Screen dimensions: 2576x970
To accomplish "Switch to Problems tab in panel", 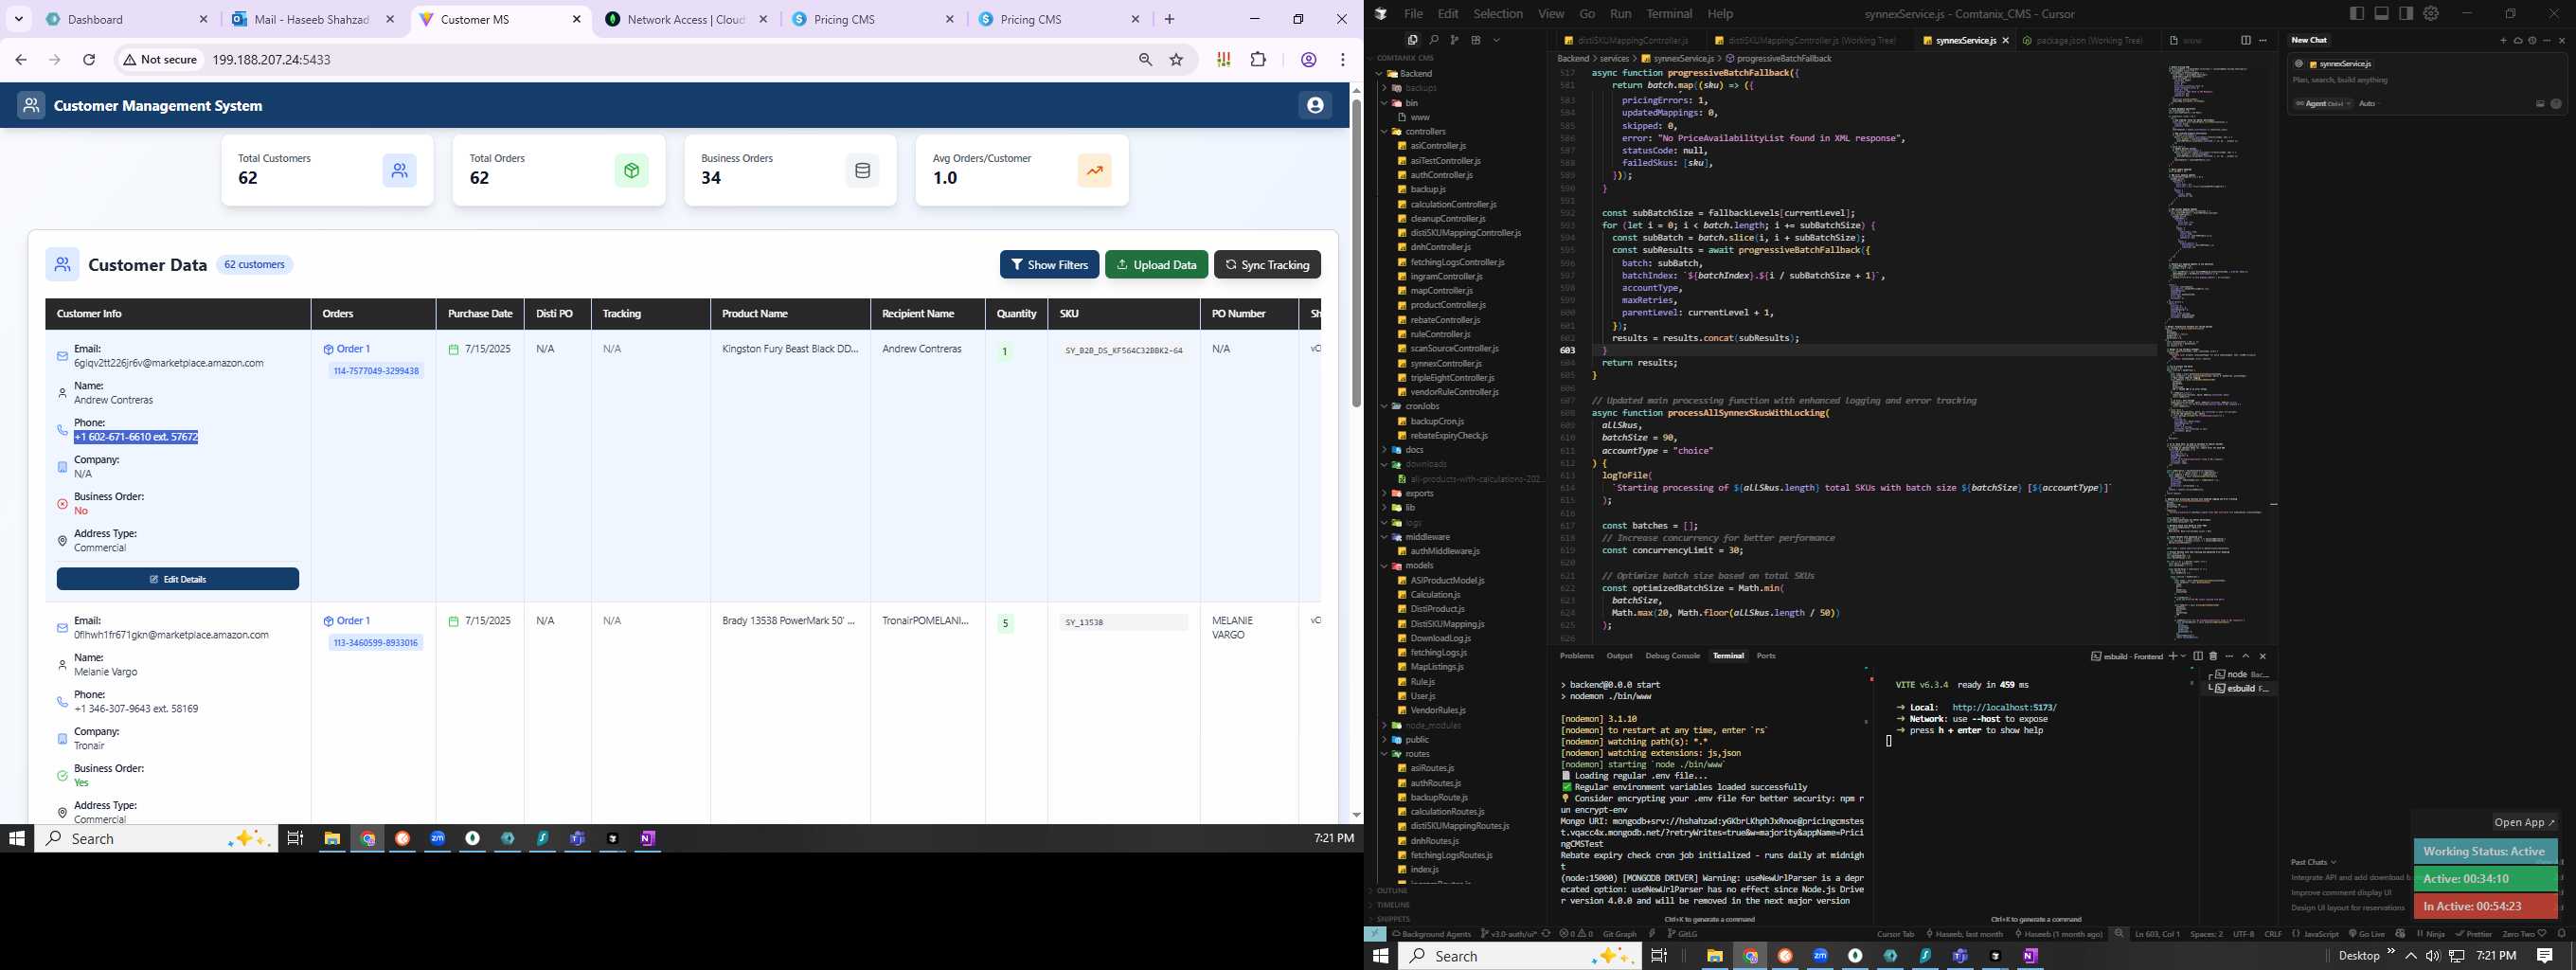I will (1577, 656).
